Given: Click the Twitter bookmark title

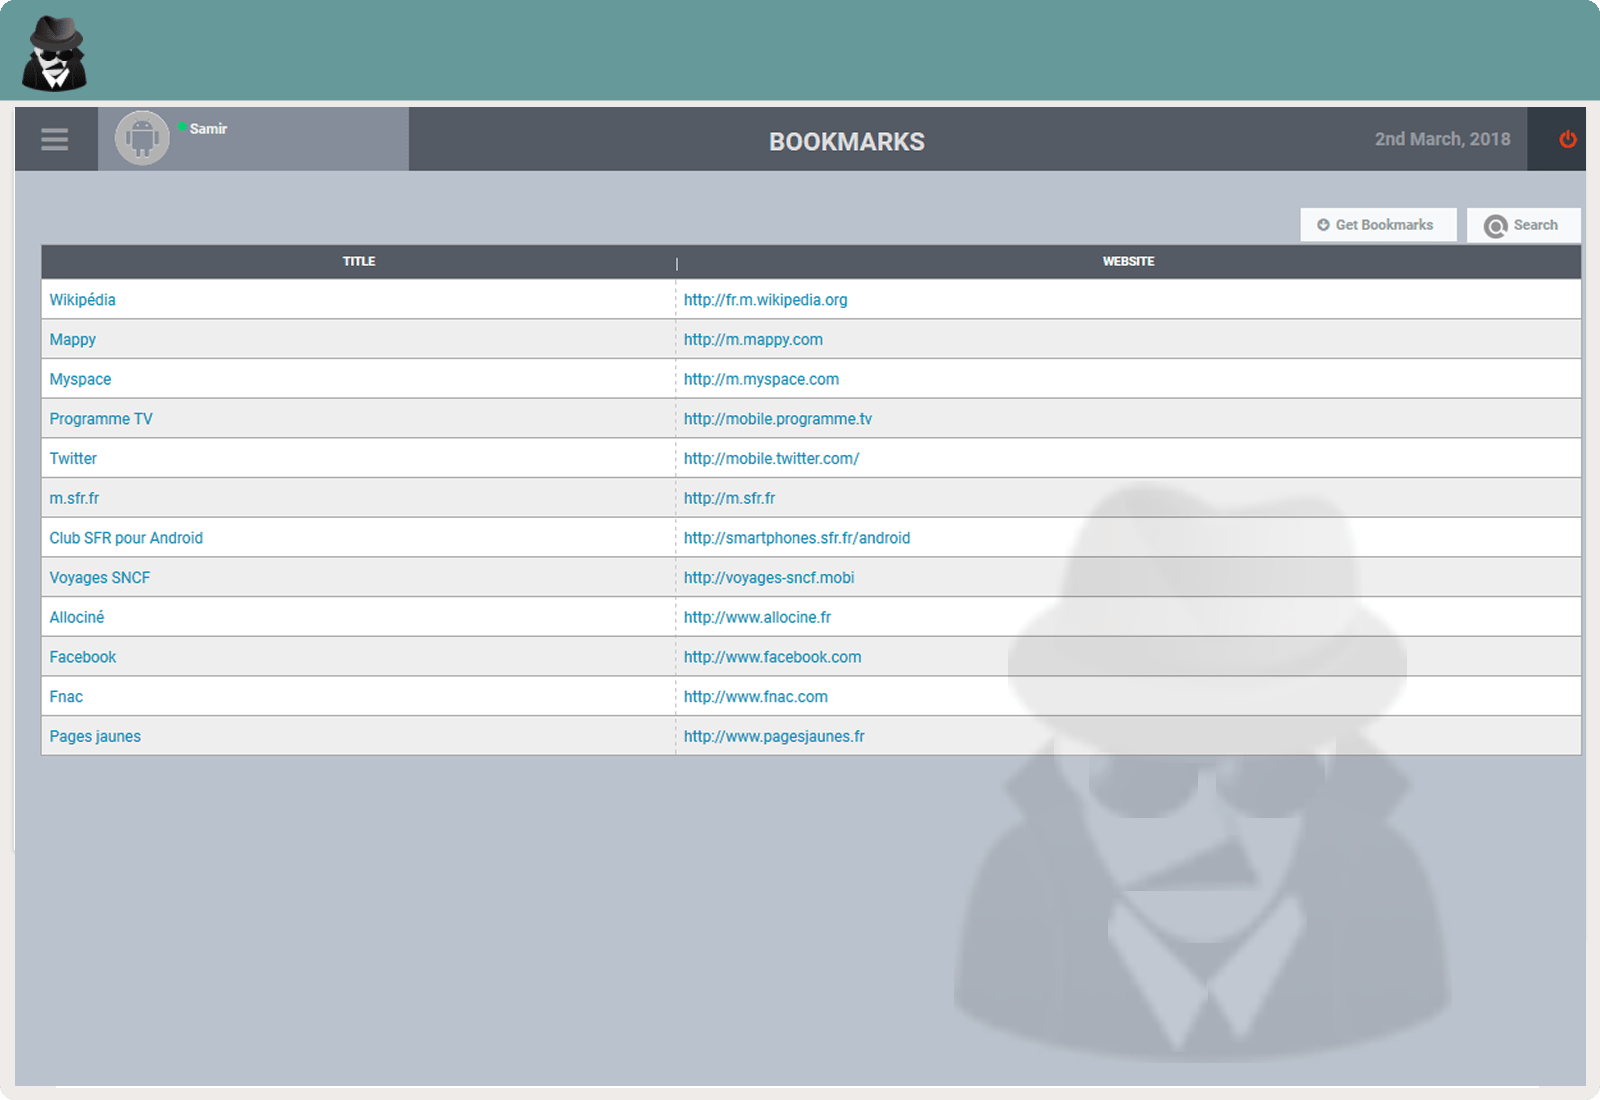Looking at the screenshot, I should click(x=74, y=459).
